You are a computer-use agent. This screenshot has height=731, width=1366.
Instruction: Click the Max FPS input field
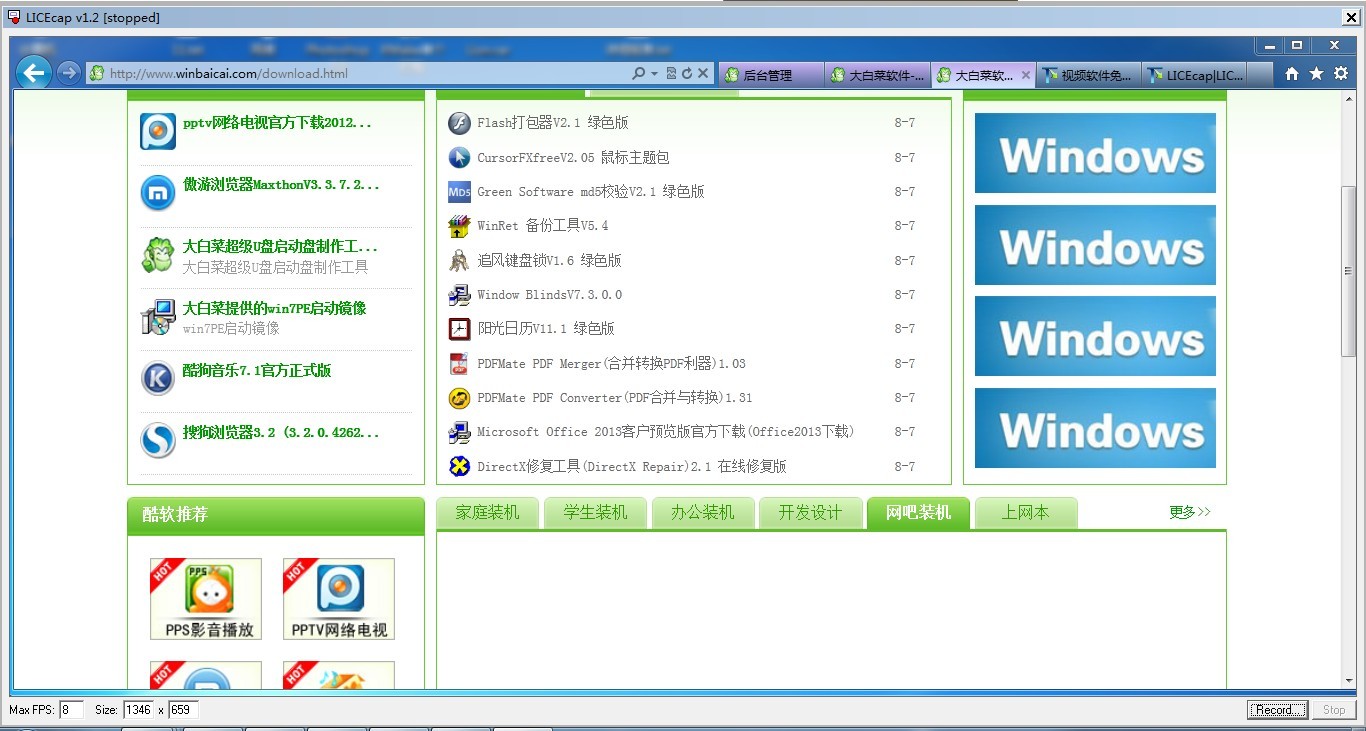point(71,710)
